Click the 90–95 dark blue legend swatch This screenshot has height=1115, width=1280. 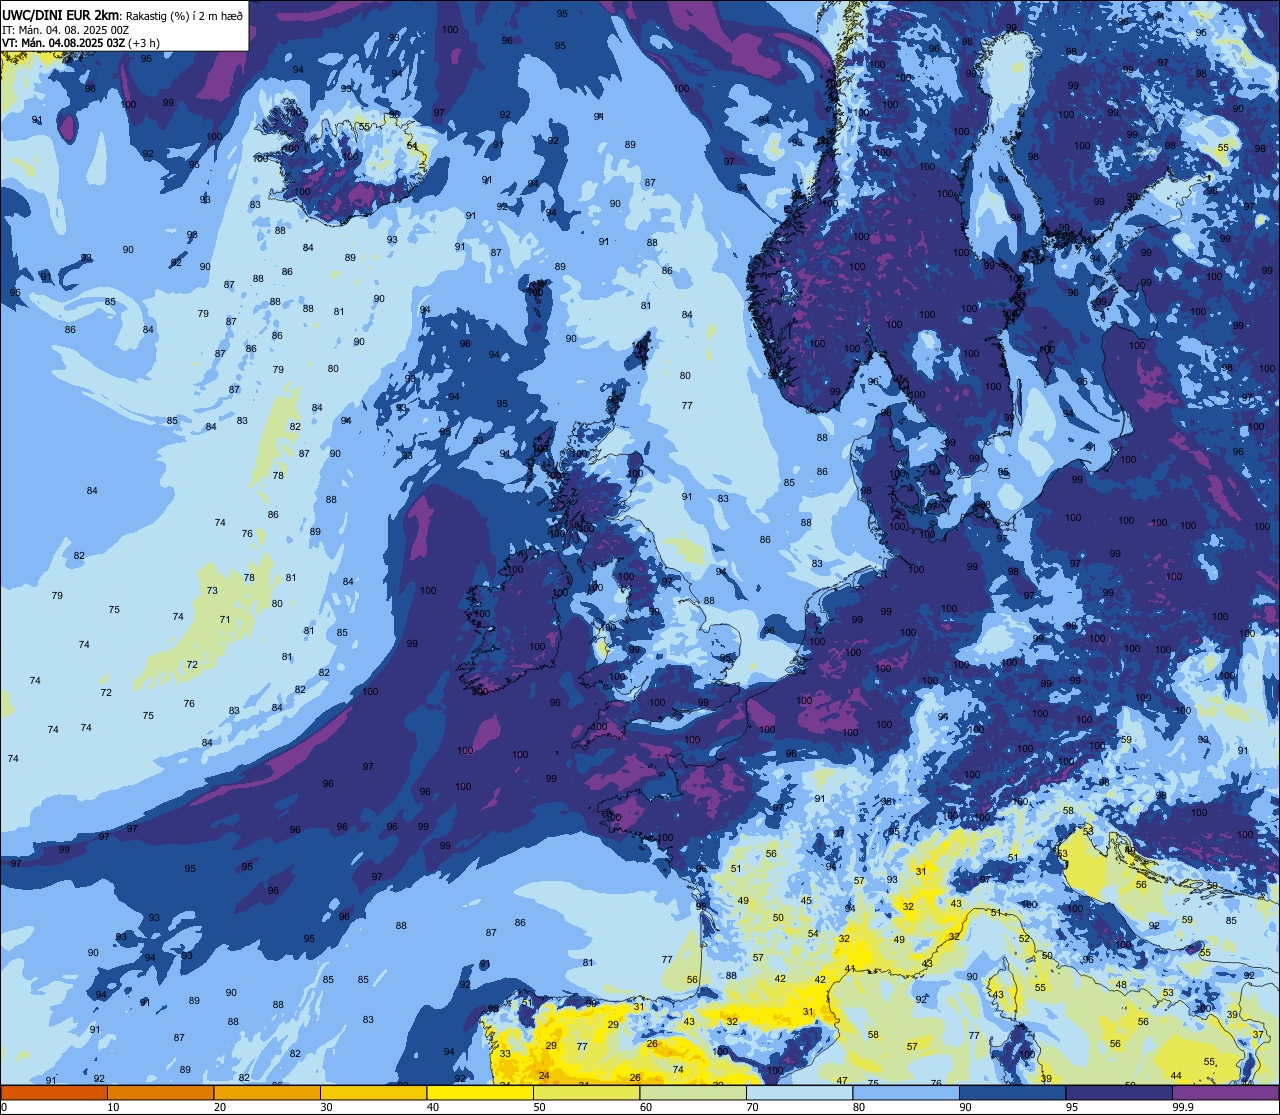click(1012, 1092)
